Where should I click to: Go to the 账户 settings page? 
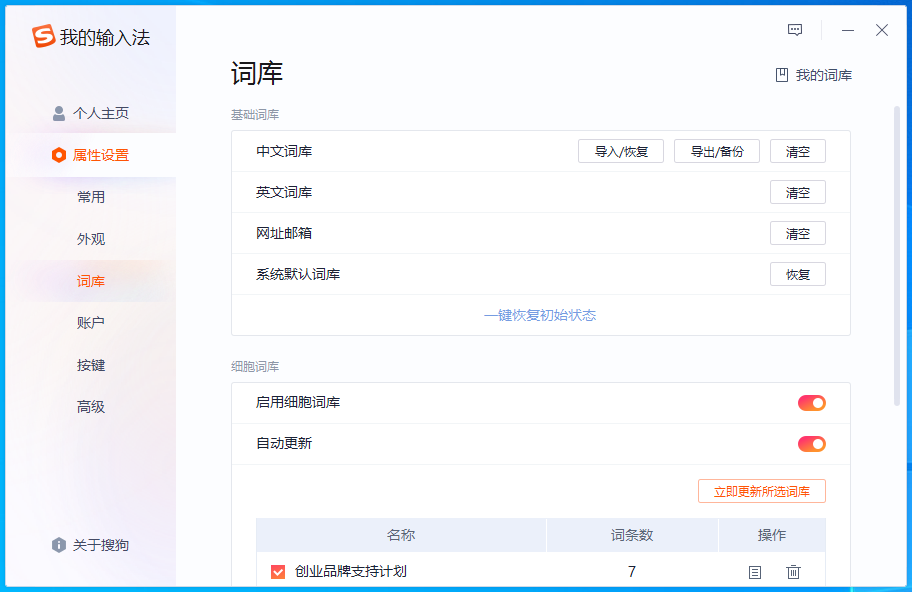(91, 323)
